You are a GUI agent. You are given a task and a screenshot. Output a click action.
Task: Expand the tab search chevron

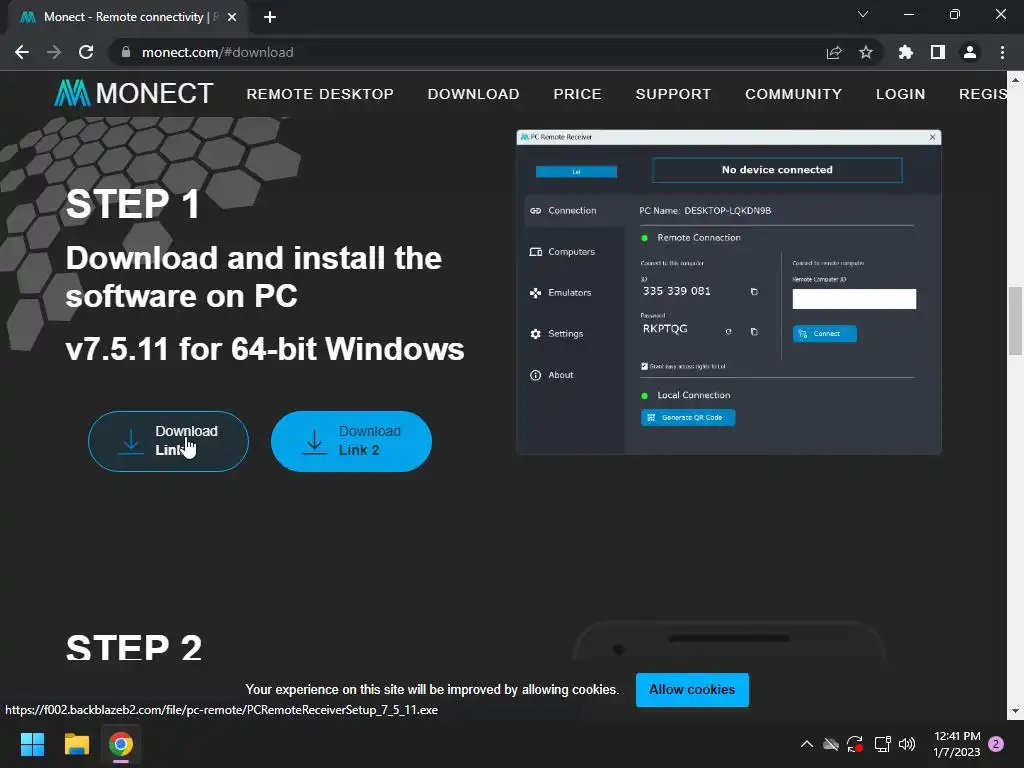(x=863, y=14)
